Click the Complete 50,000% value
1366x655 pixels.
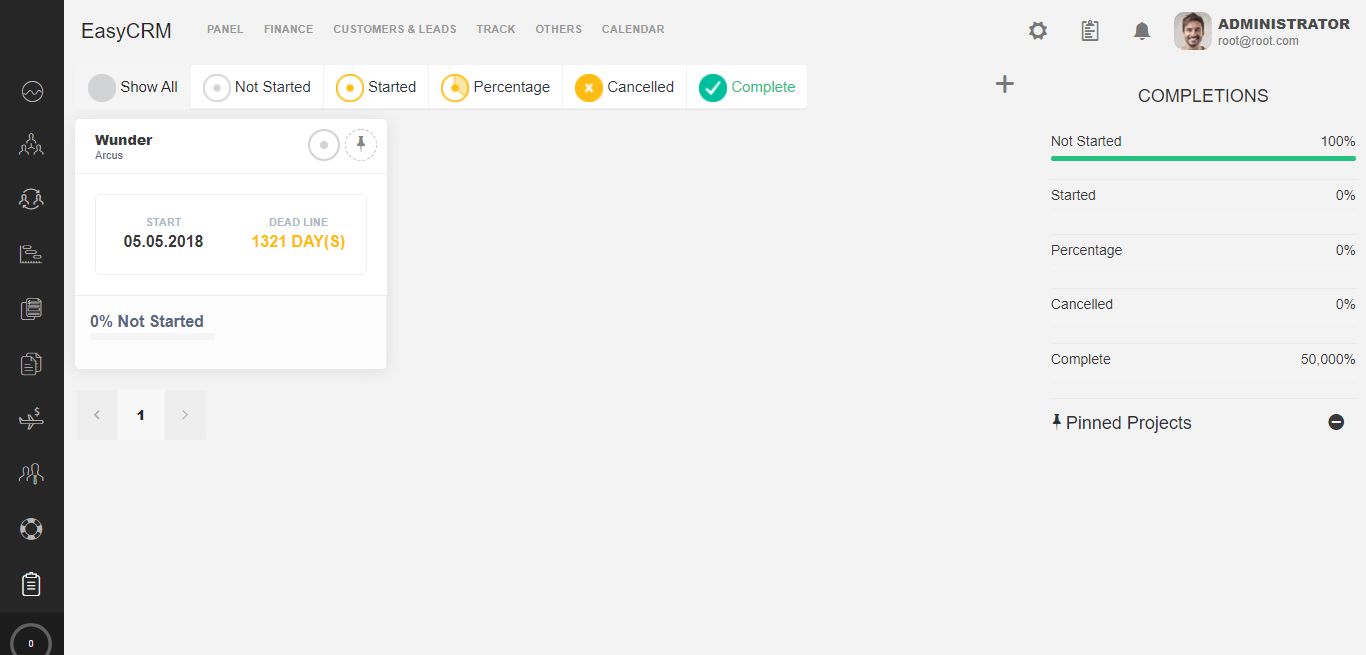point(1328,359)
